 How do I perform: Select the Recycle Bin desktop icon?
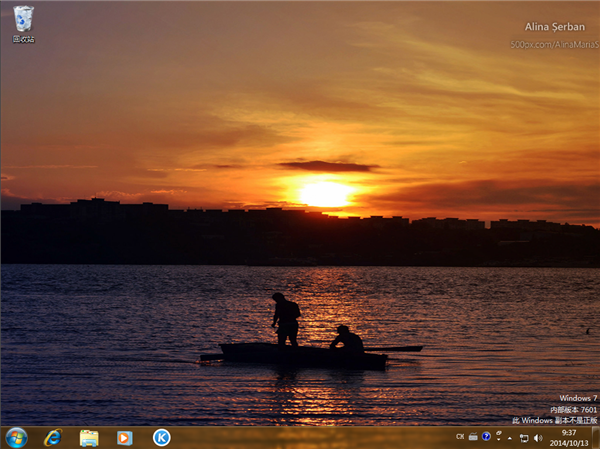(x=23, y=22)
